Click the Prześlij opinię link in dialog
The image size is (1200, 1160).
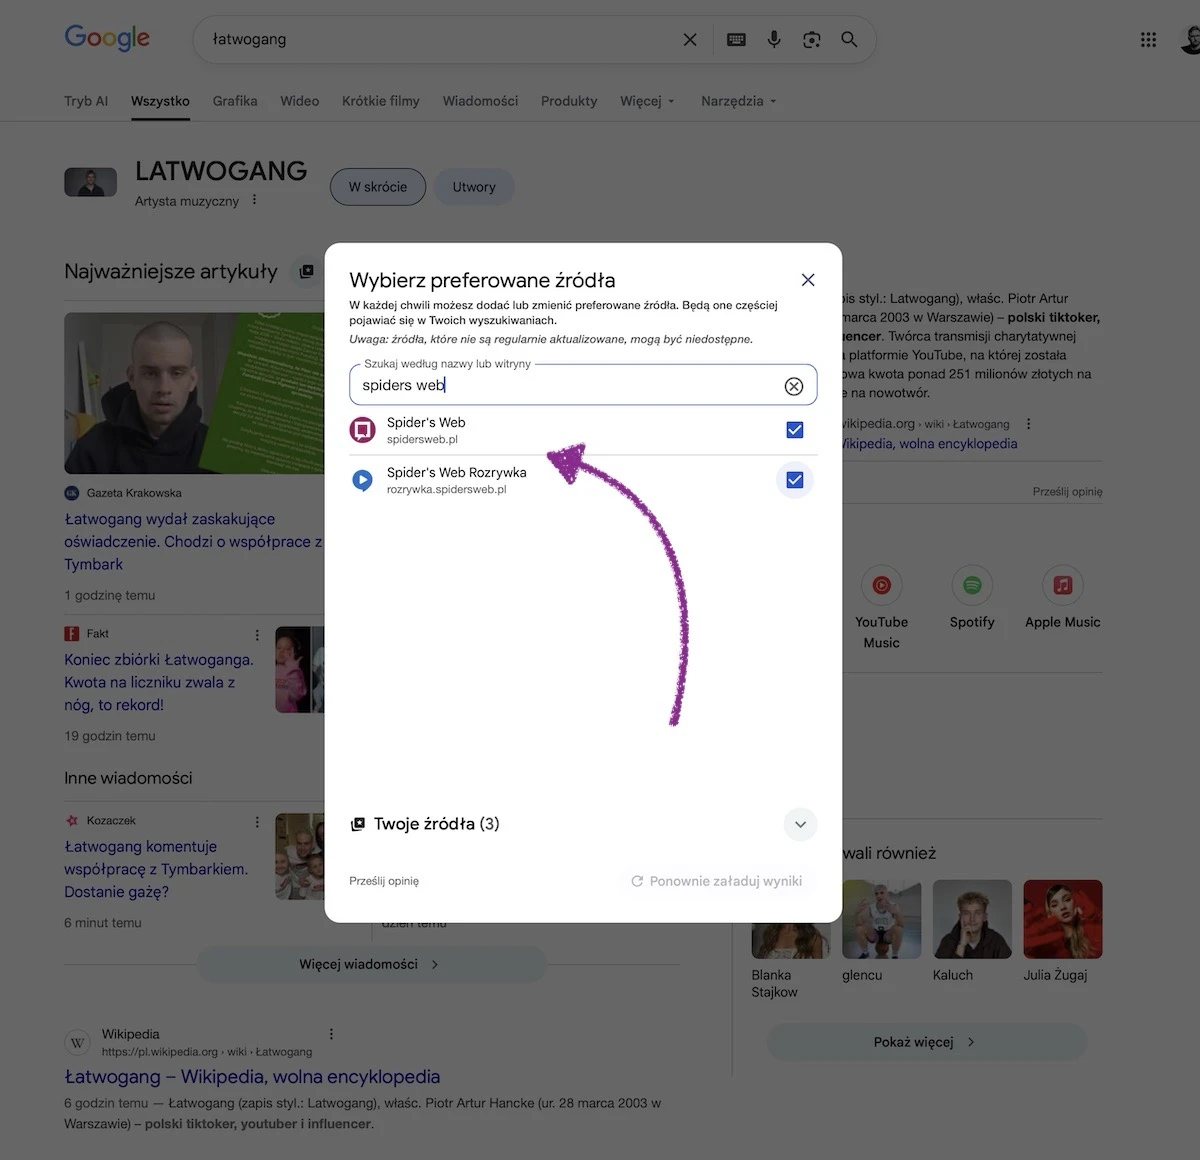(384, 881)
